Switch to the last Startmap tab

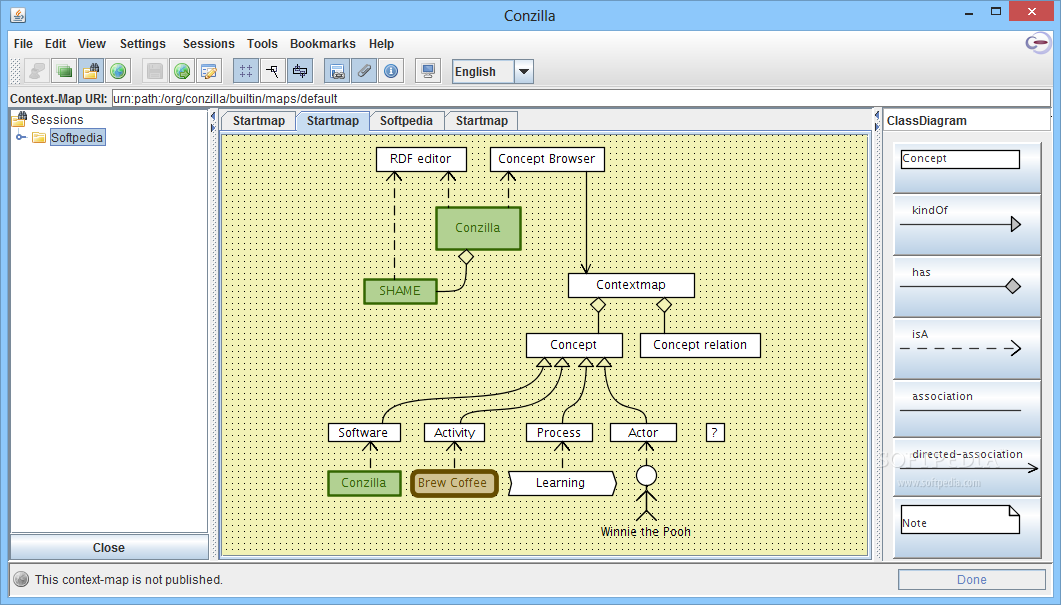click(482, 120)
